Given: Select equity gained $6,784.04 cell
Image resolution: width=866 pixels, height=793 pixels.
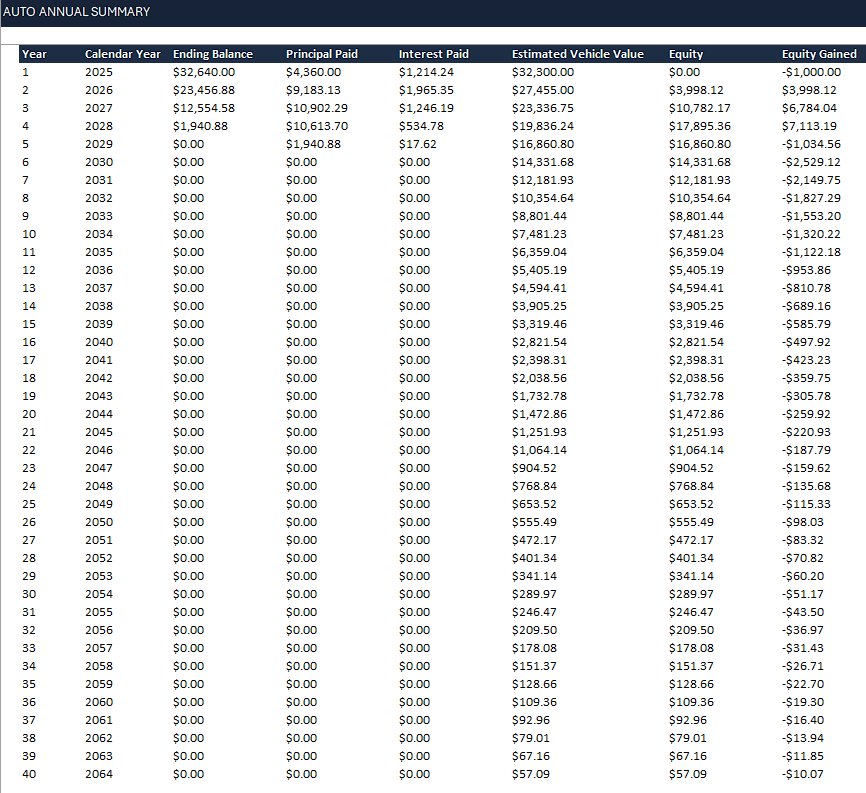Looking at the screenshot, I should coord(809,108).
